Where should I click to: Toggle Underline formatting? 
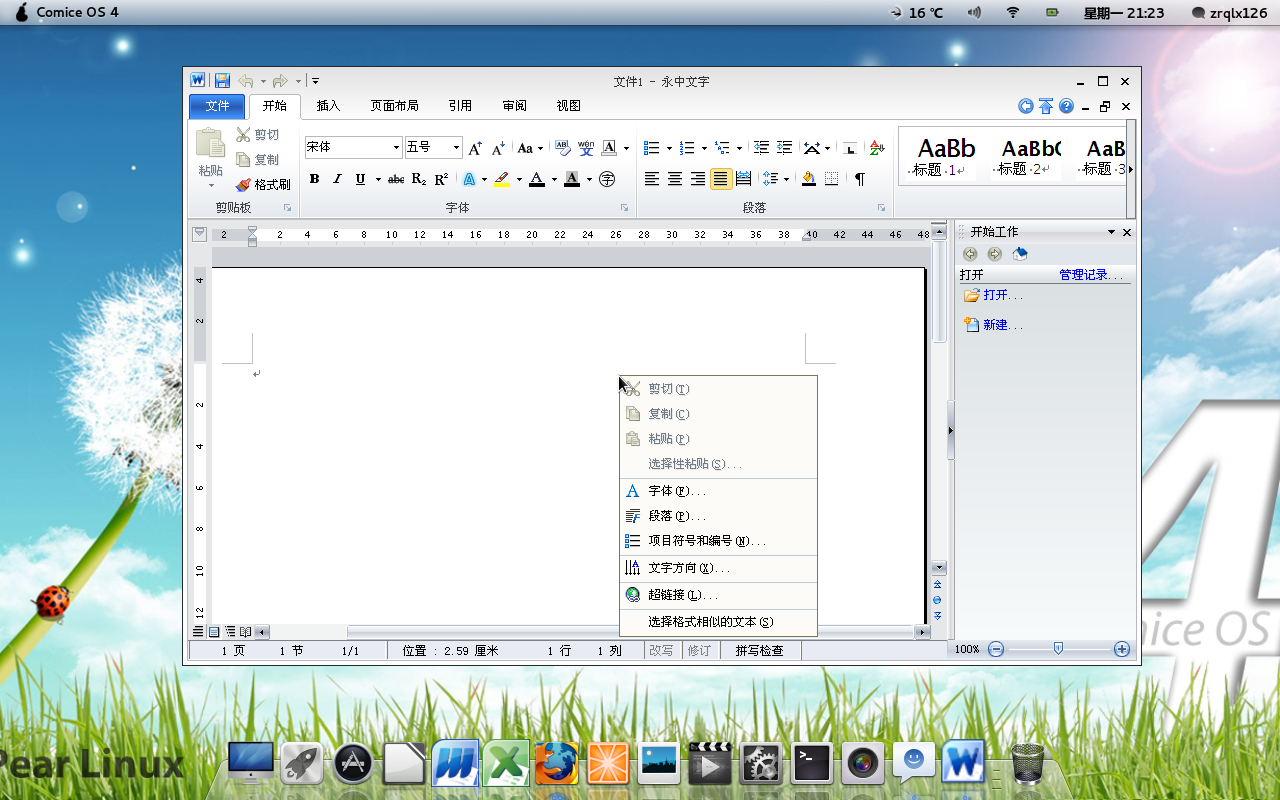pos(360,179)
